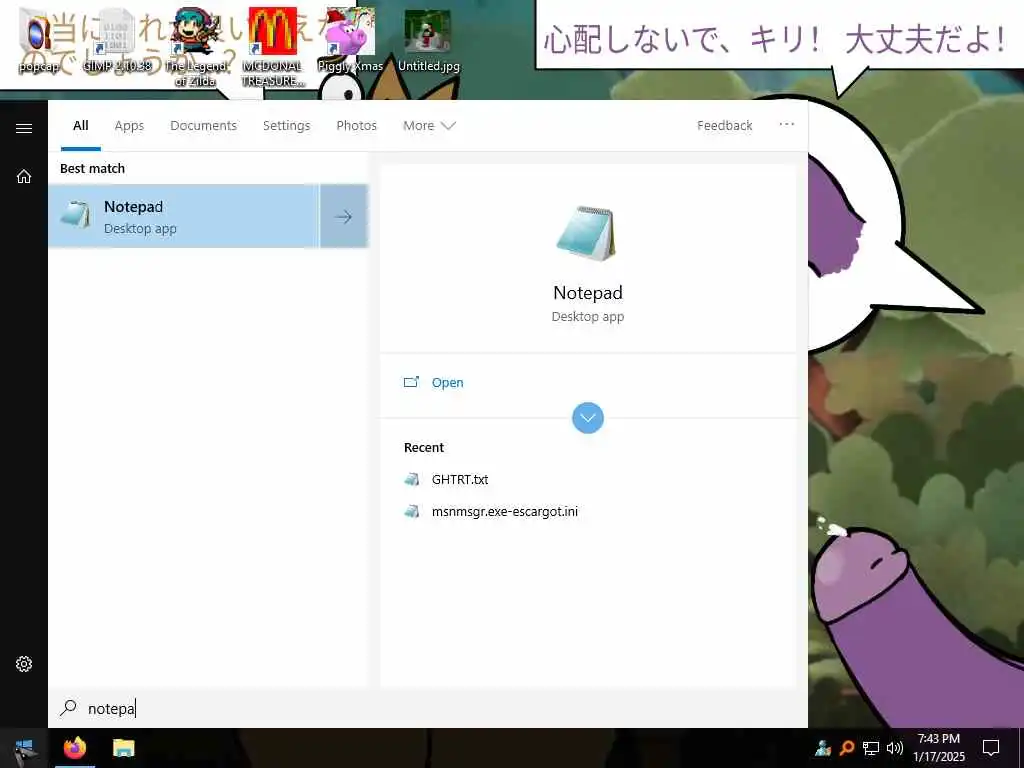Open the three-dot options menu

pyautogui.click(x=786, y=124)
